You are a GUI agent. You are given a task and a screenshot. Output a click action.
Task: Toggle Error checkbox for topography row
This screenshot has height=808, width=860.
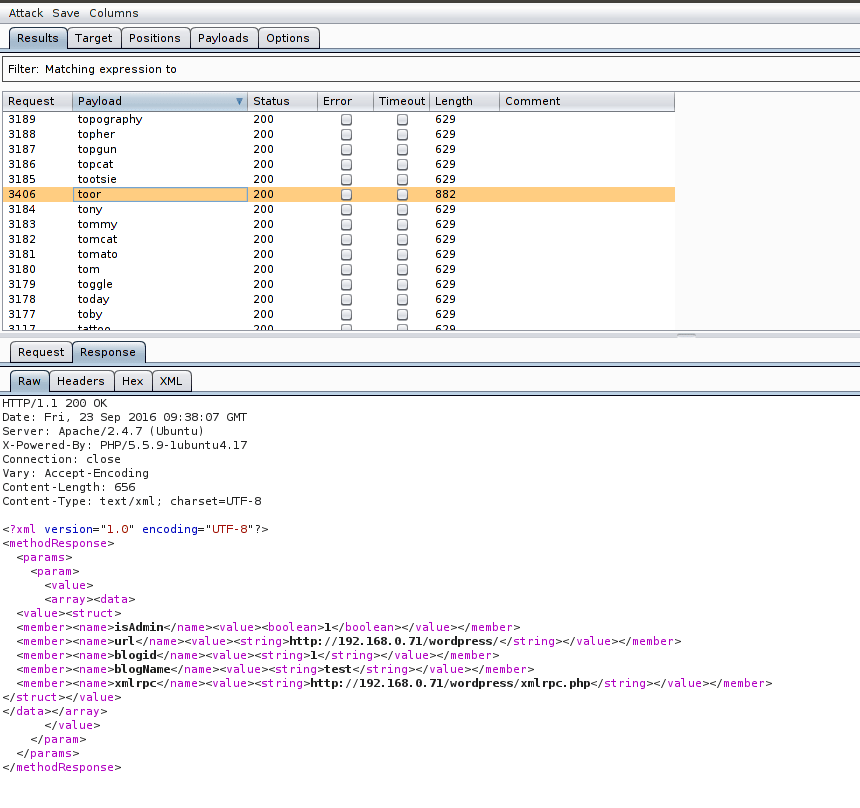346,119
